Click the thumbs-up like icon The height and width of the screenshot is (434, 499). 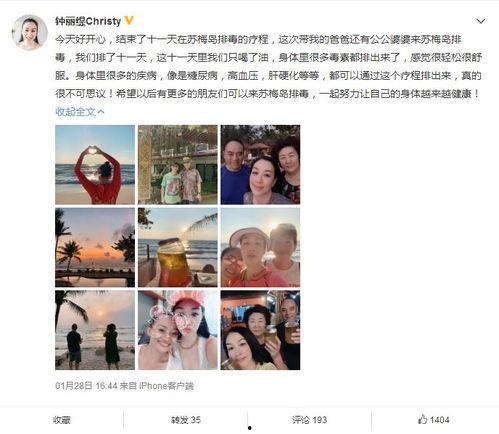pos(422,419)
